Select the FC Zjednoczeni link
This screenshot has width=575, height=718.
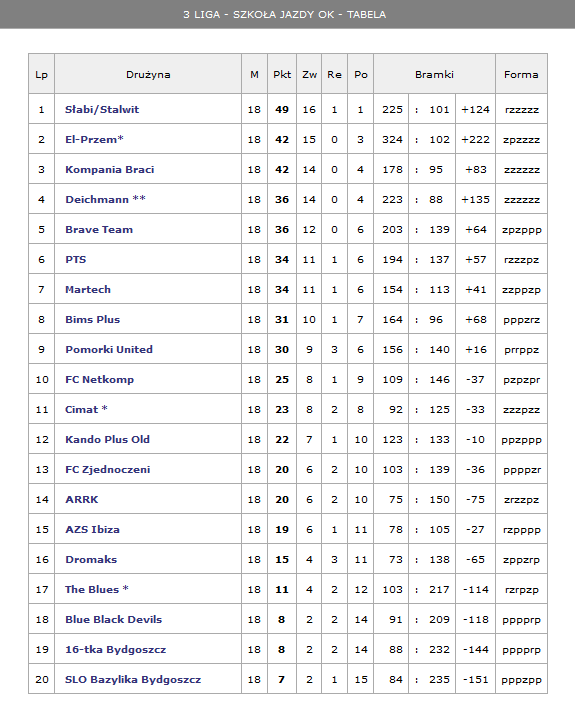point(108,469)
